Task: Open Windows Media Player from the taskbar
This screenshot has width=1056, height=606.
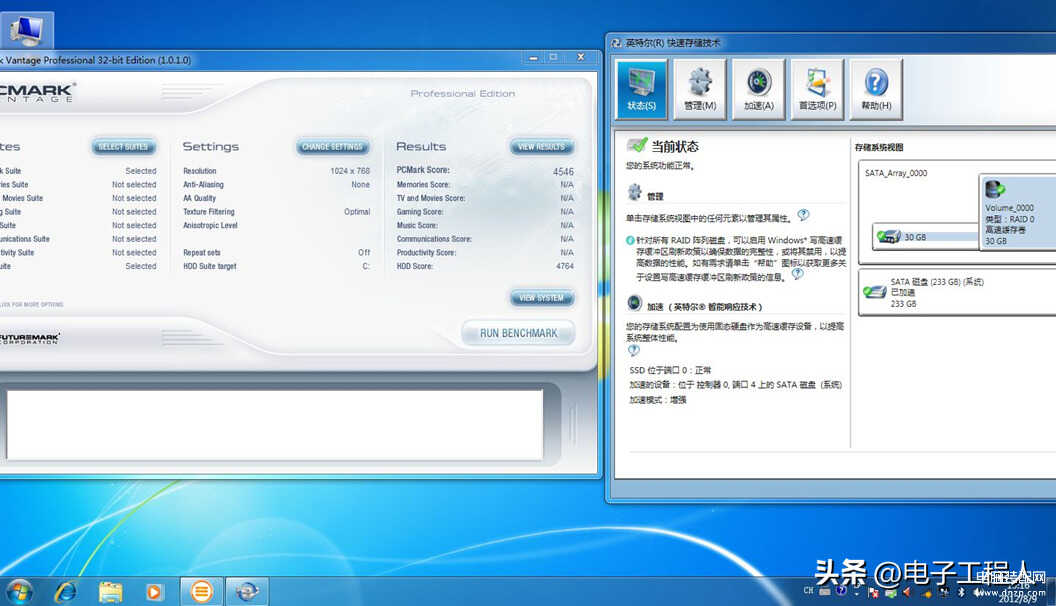Action: (x=154, y=592)
